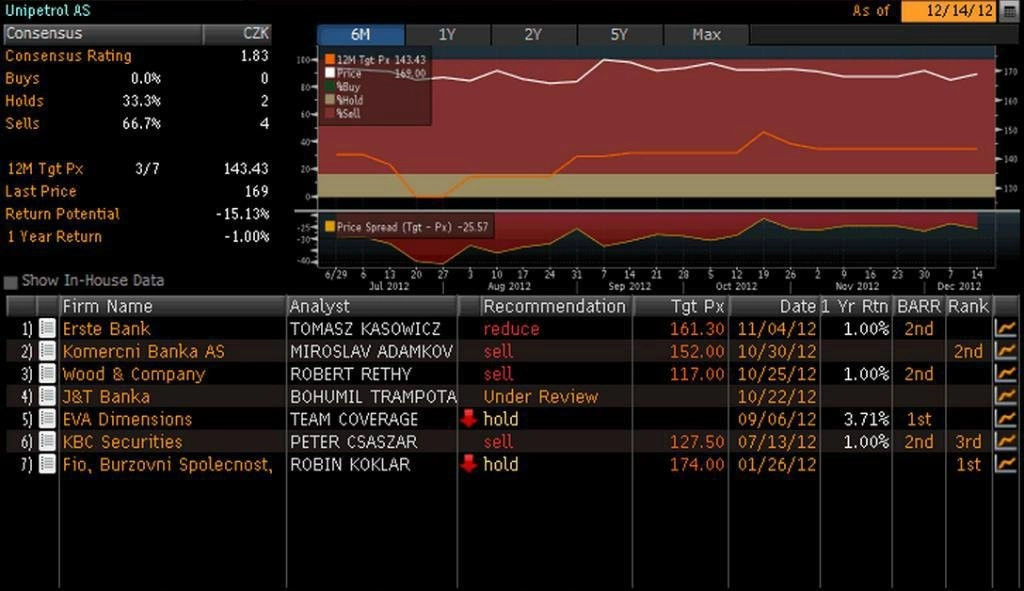The height and width of the screenshot is (591, 1024).
Task: Open chart icon in Fio Burzovni row
Action: pos(1006,464)
